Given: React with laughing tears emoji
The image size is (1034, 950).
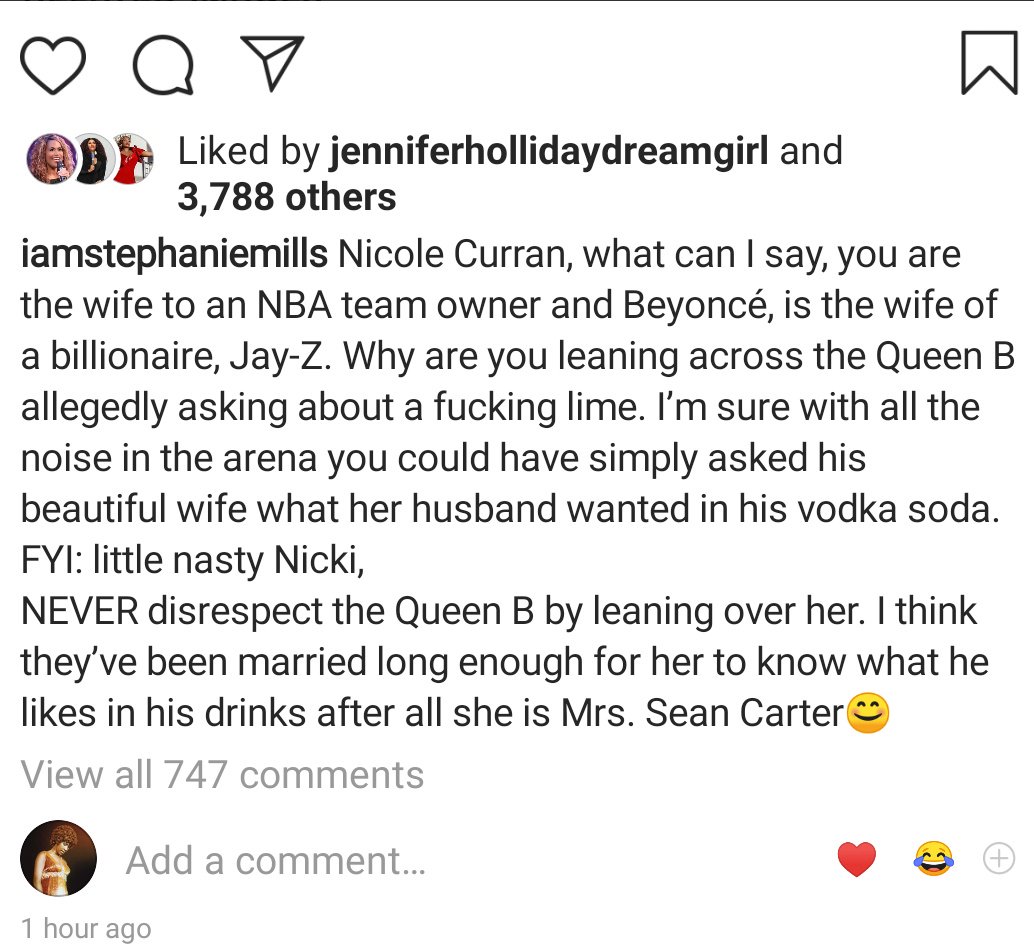Looking at the screenshot, I should click(x=932, y=859).
